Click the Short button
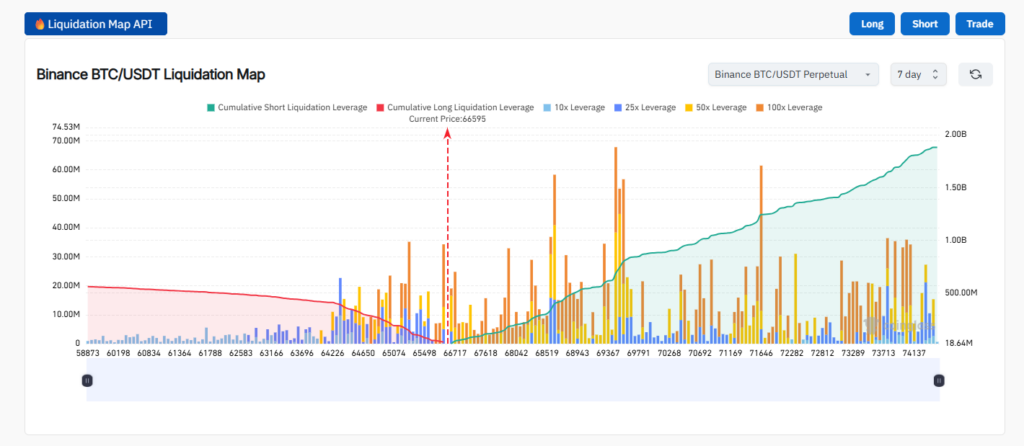Screen dimensions: 1024x446 (925, 24)
